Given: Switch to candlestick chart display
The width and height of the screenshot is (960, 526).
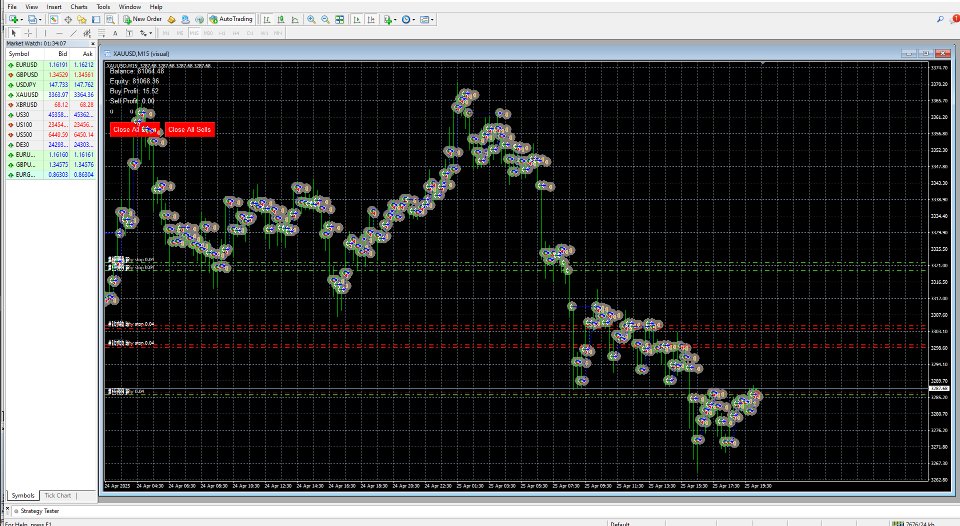Looking at the screenshot, I should 280,20.
